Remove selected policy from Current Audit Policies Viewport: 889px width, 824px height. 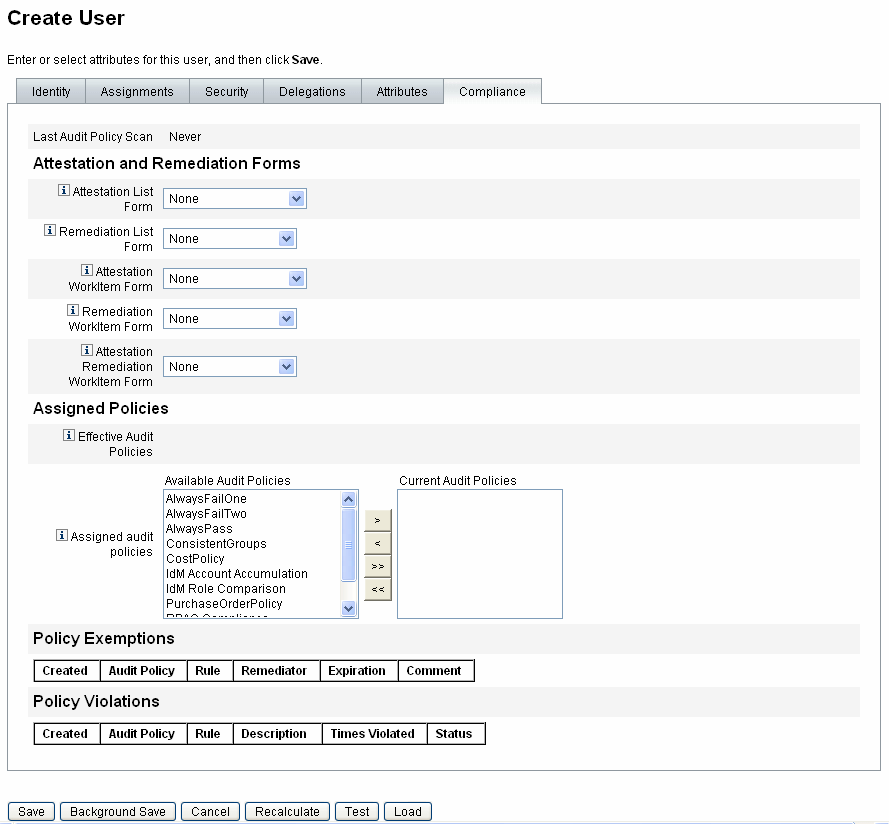378,543
